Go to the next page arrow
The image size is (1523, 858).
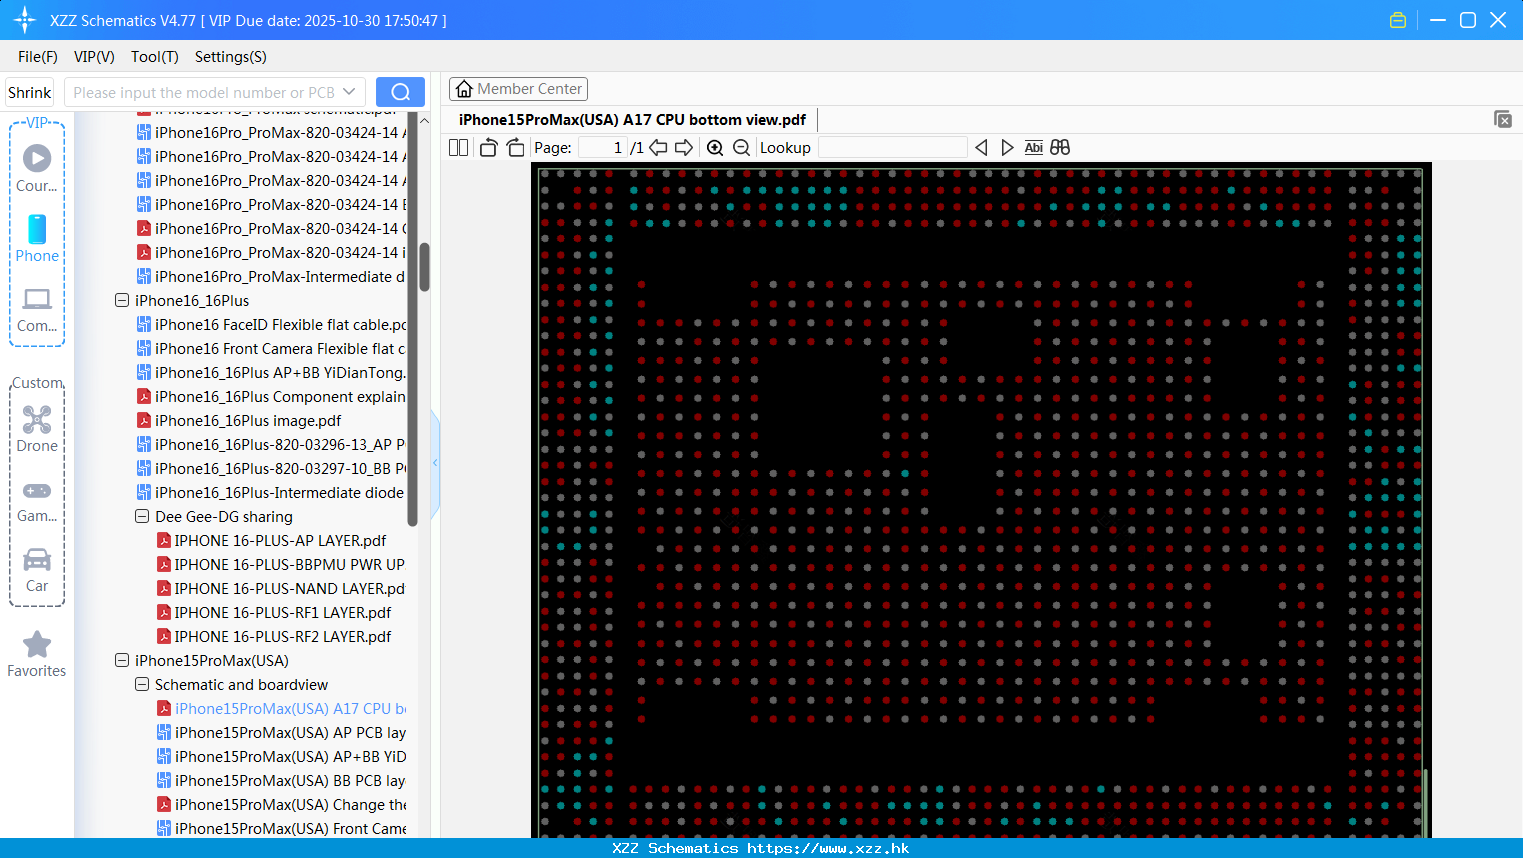coord(684,147)
